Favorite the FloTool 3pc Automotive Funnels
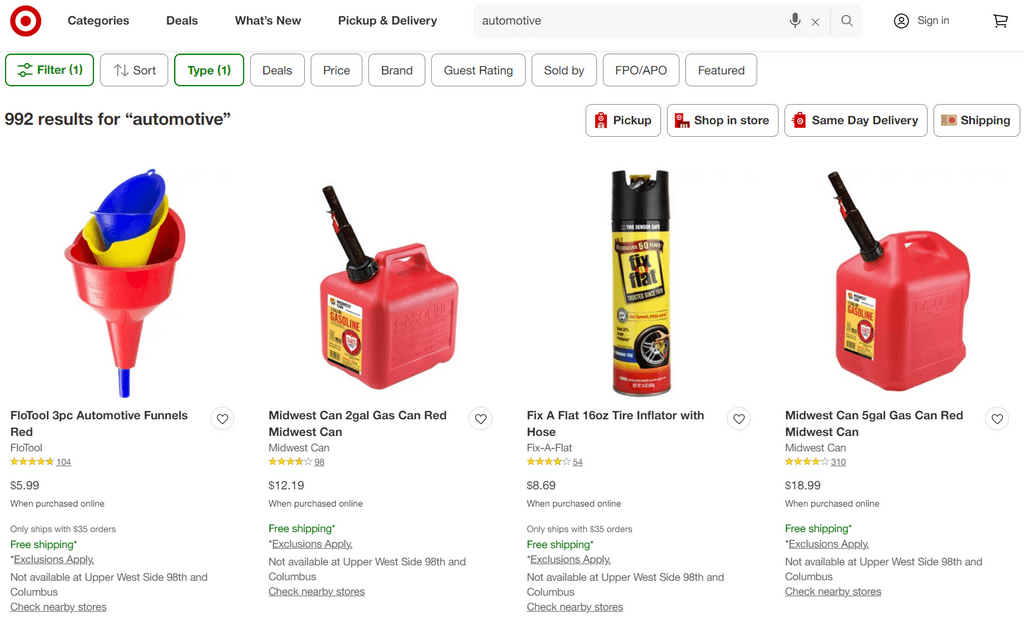The image size is (1024, 619). pos(222,419)
